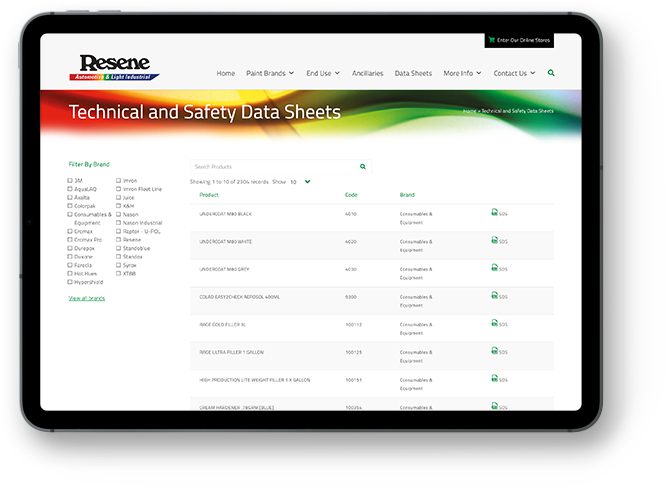Open SDS file for Undercoat M80 Black
The height and width of the screenshot is (488, 666).
(499, 212)
